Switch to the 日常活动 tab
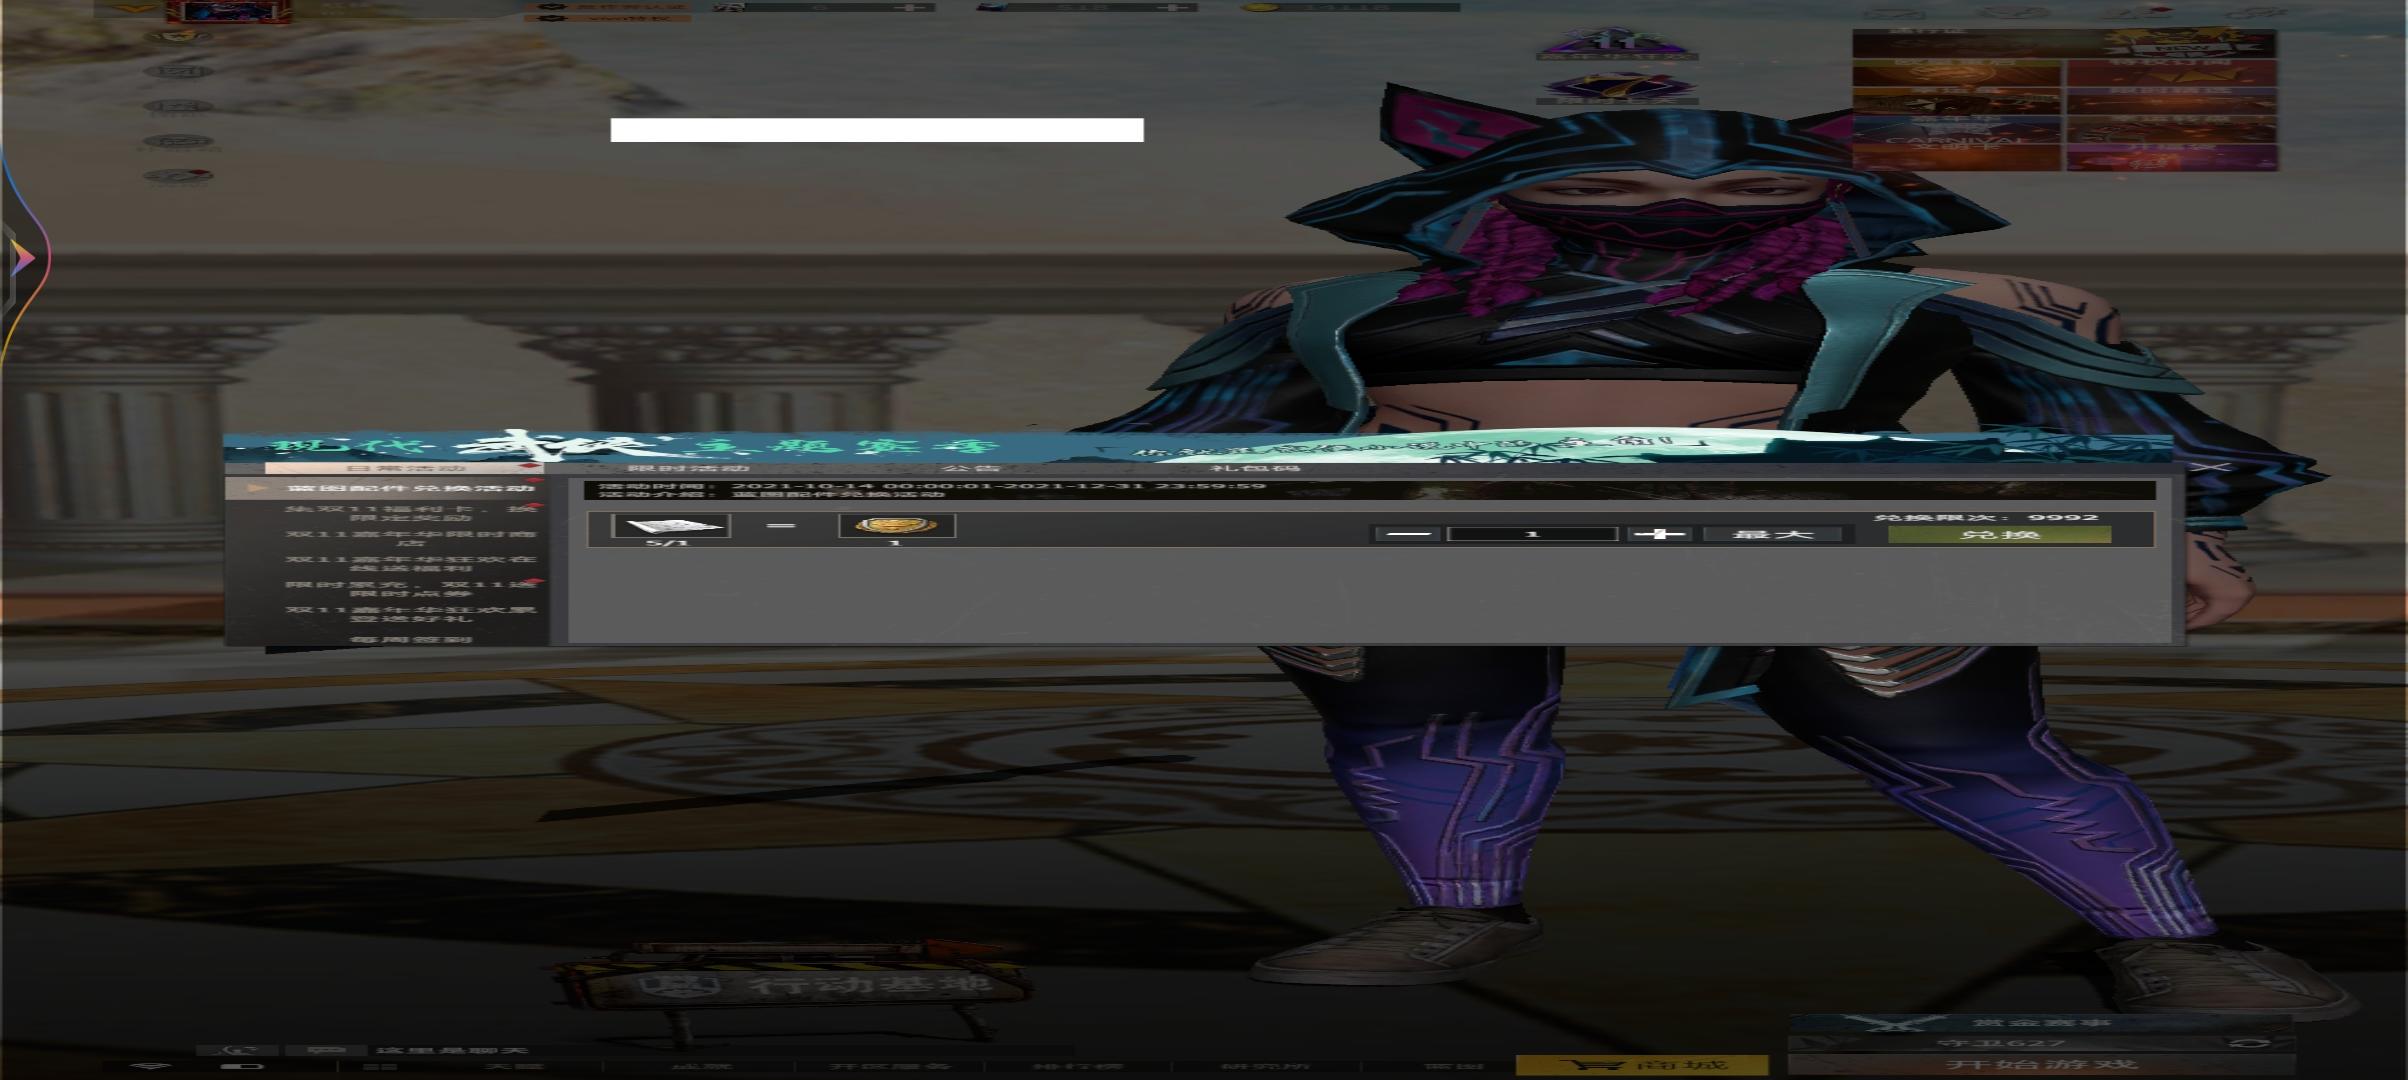The image size is (2408, 1080). 405,468
